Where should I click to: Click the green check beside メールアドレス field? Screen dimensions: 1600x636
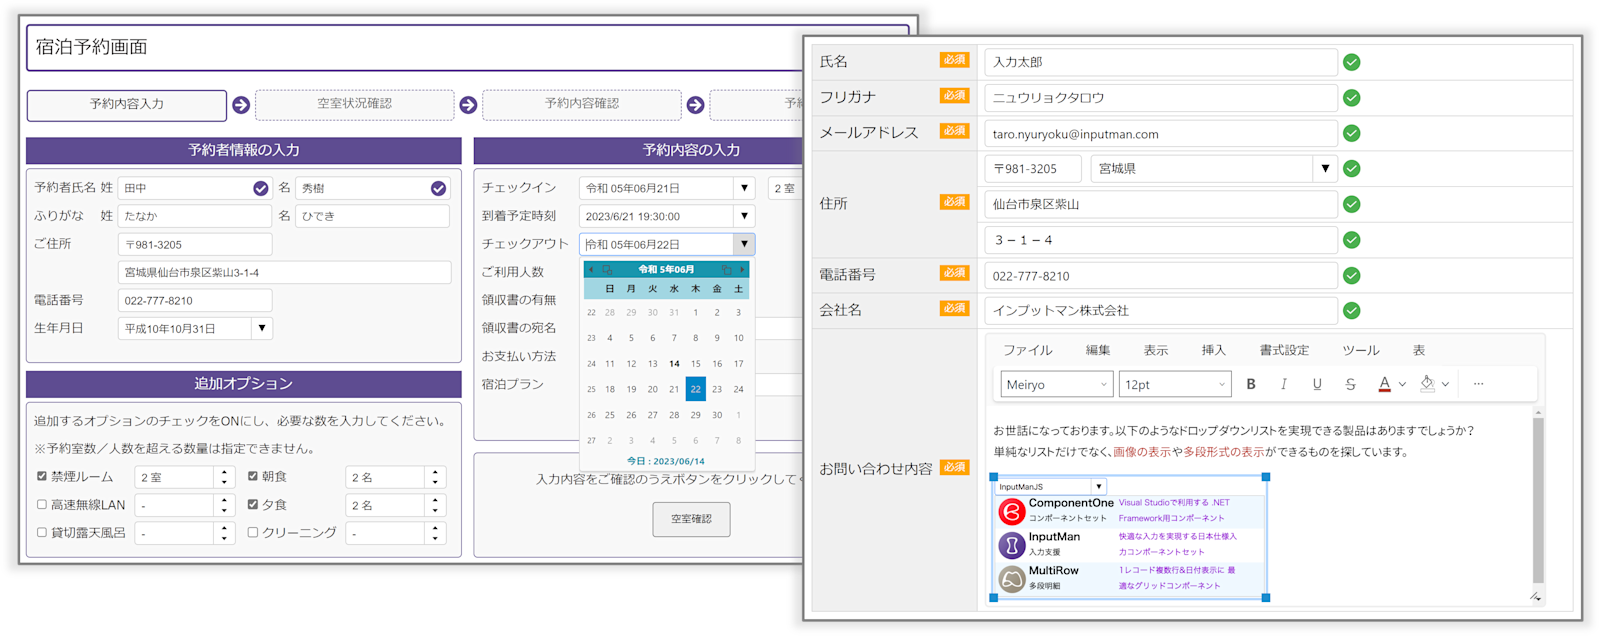(x=1352, y=133)
